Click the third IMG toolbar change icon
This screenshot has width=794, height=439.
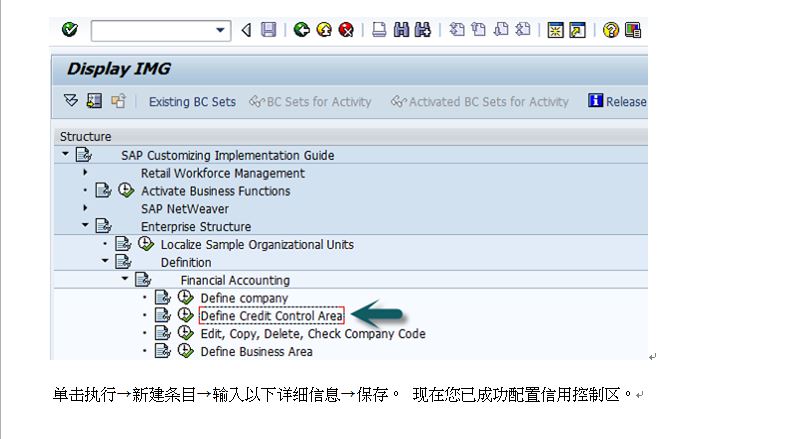pyautogui.click(x=118, y=101)
